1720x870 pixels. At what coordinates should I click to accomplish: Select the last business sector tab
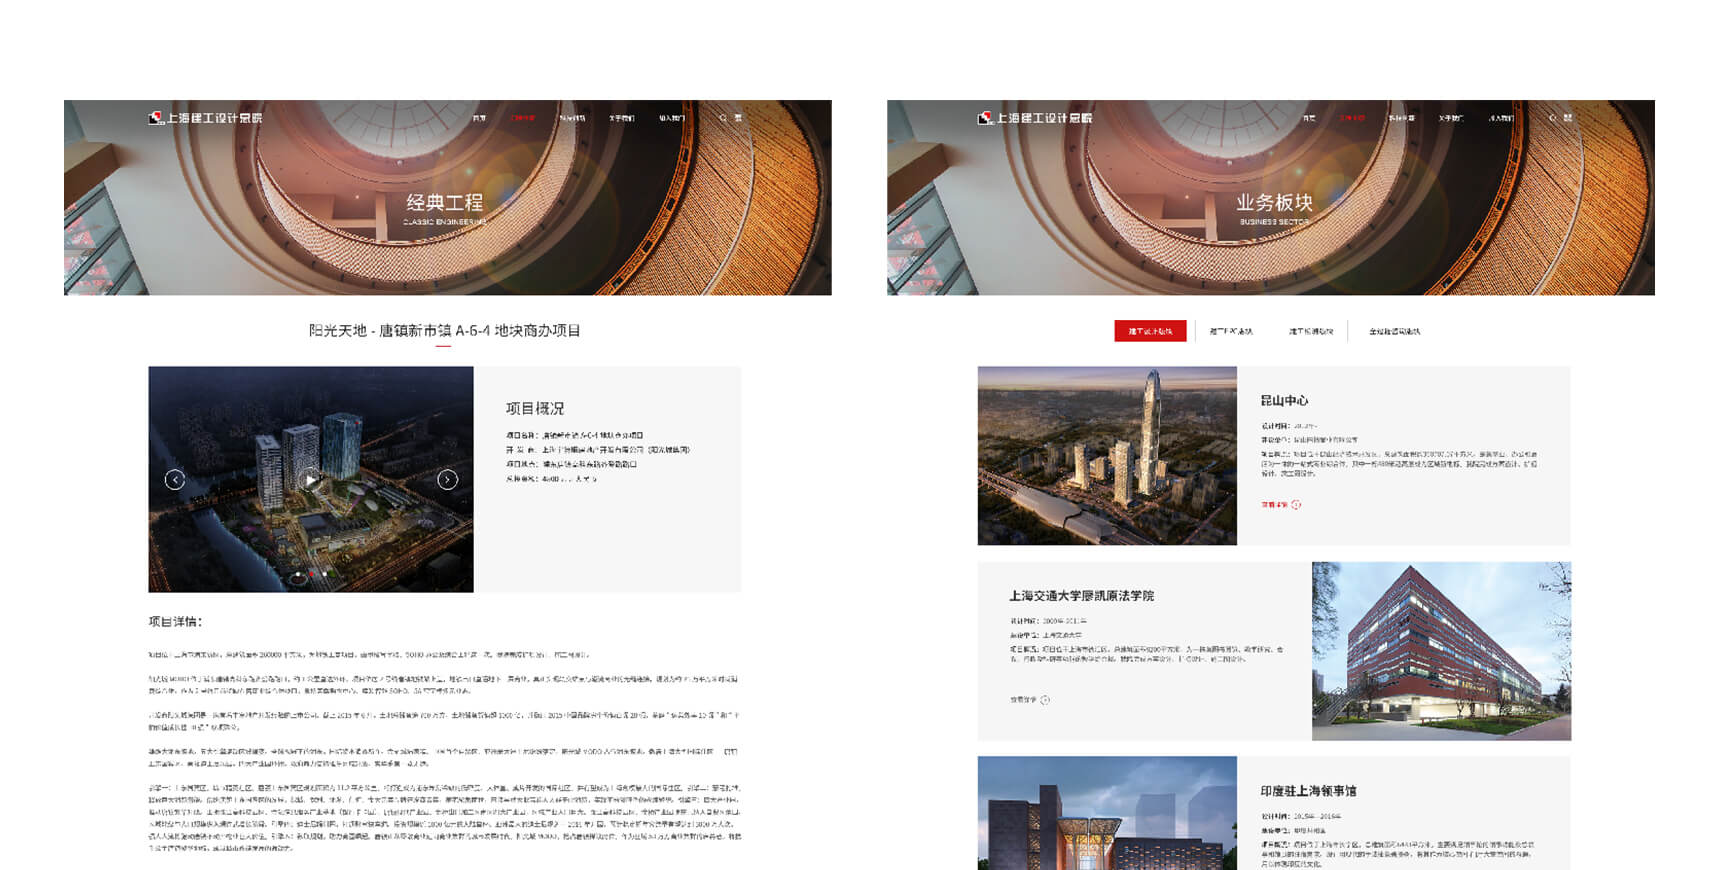[x=1395, y=331]
